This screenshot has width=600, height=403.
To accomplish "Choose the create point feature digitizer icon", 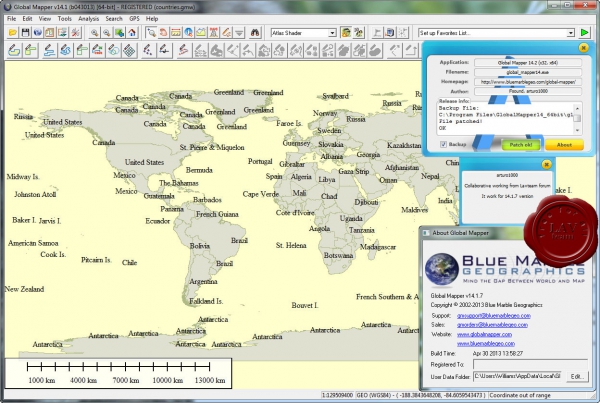I will point(148,50).
